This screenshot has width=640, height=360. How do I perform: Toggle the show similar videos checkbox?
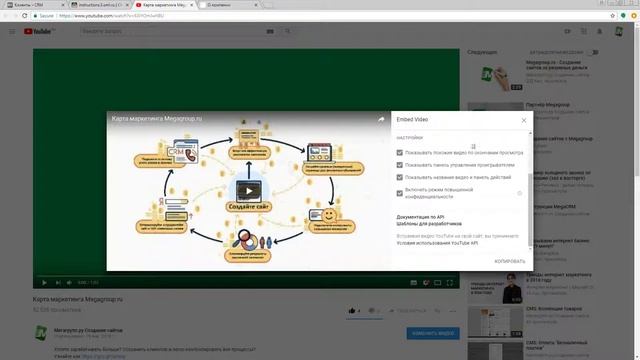tap(400, 153)
